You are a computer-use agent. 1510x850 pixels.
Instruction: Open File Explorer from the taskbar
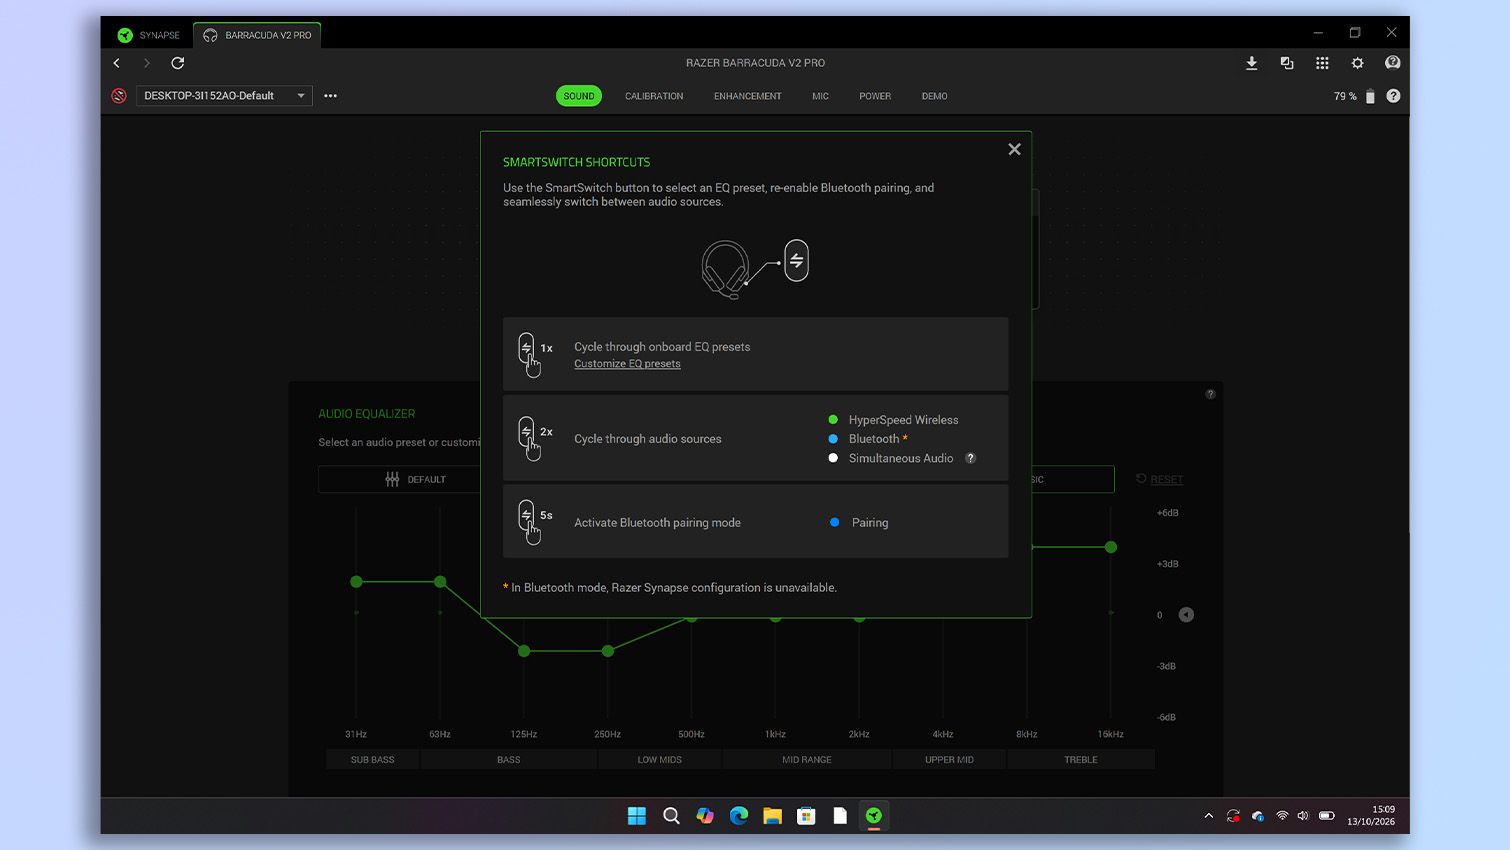(772, 816)
